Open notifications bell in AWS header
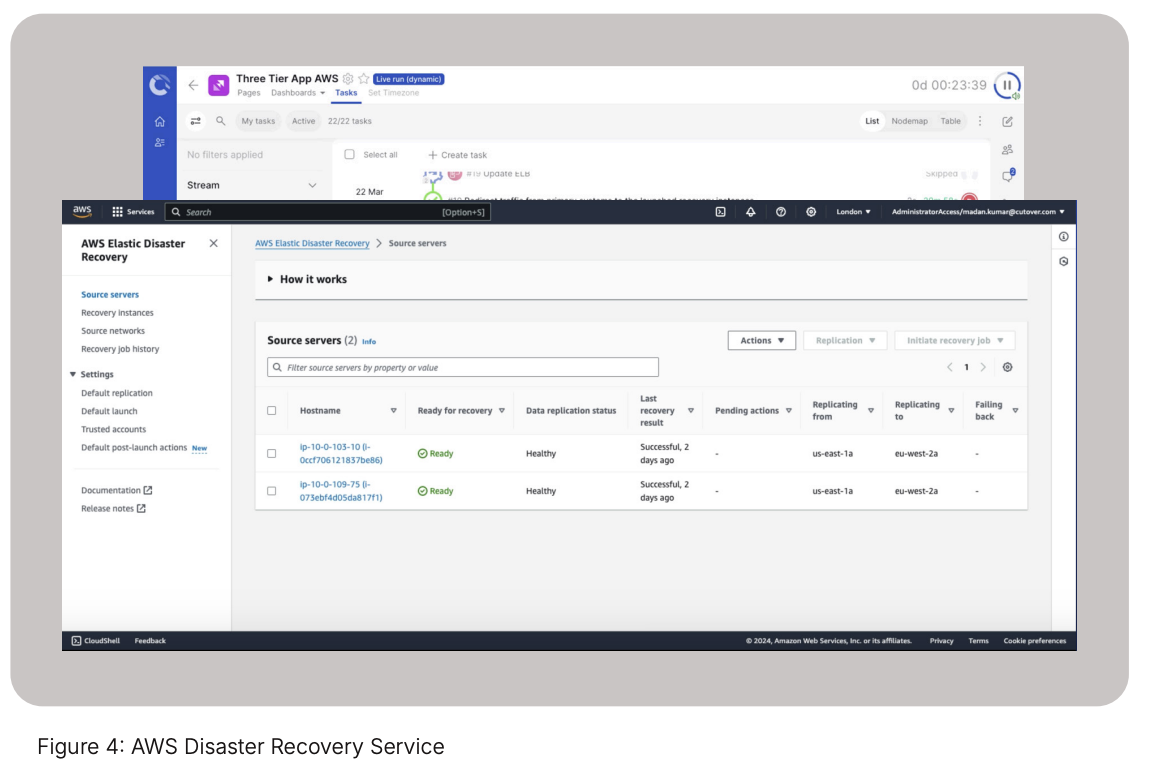1160x776 pixels. (x=750, y=212)
